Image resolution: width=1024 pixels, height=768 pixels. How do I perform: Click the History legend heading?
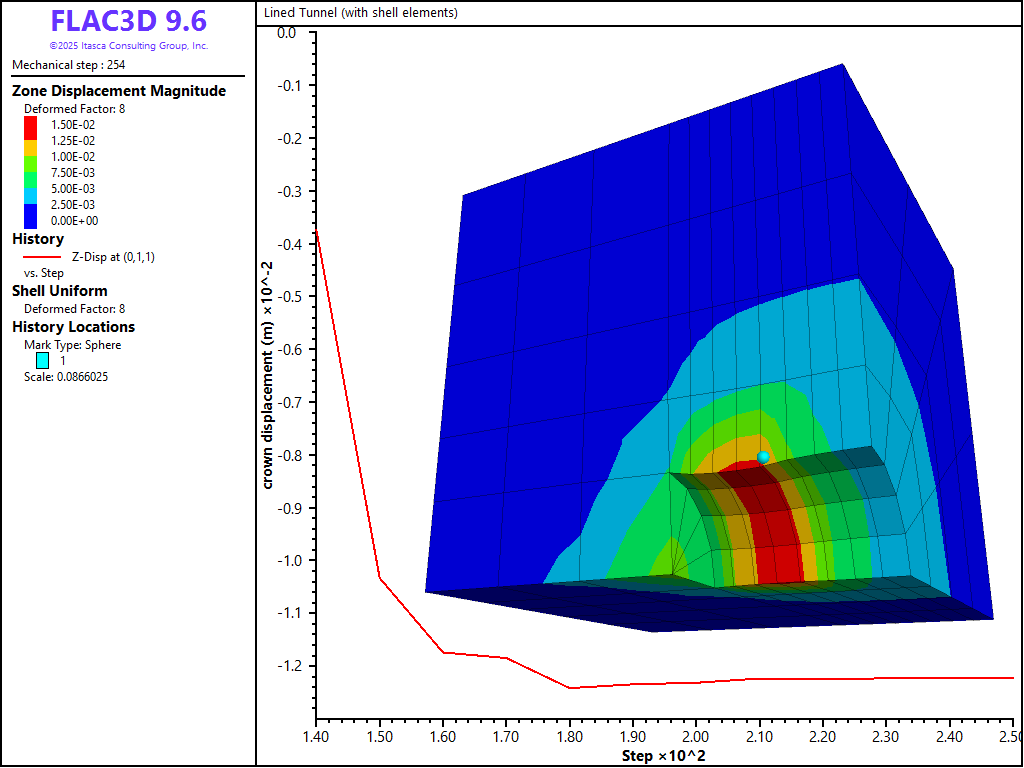point(38,239)
